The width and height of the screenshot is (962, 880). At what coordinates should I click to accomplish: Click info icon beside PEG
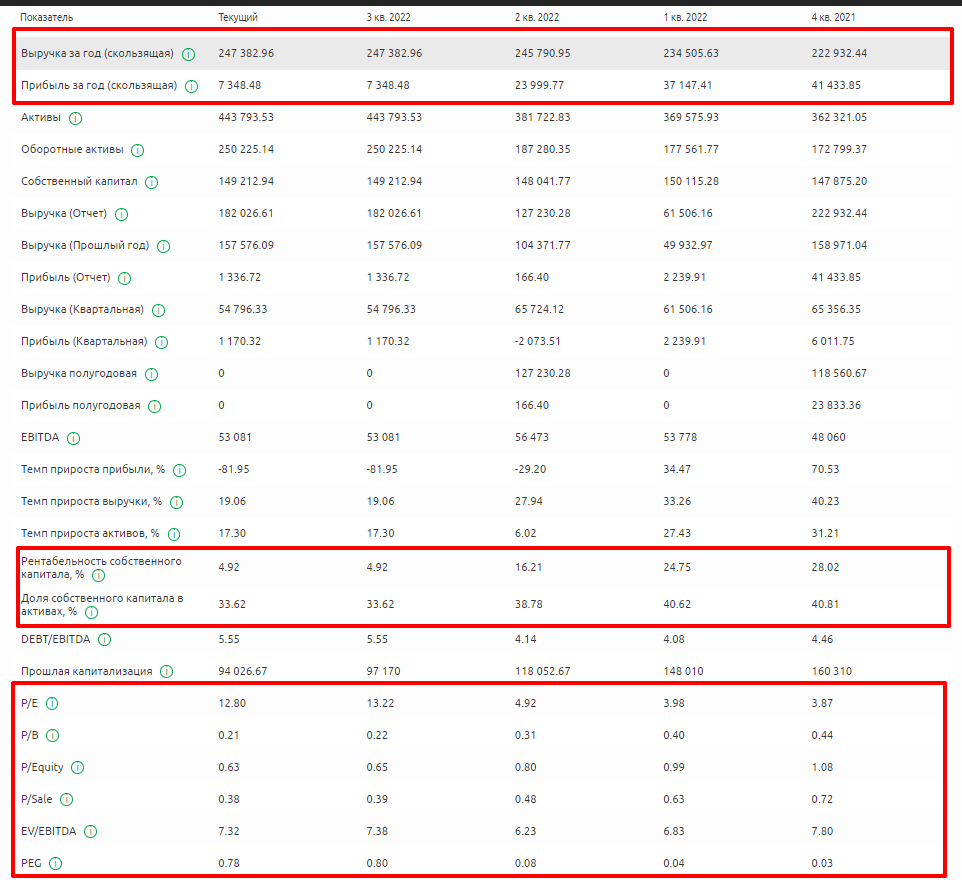coord(56,863)
